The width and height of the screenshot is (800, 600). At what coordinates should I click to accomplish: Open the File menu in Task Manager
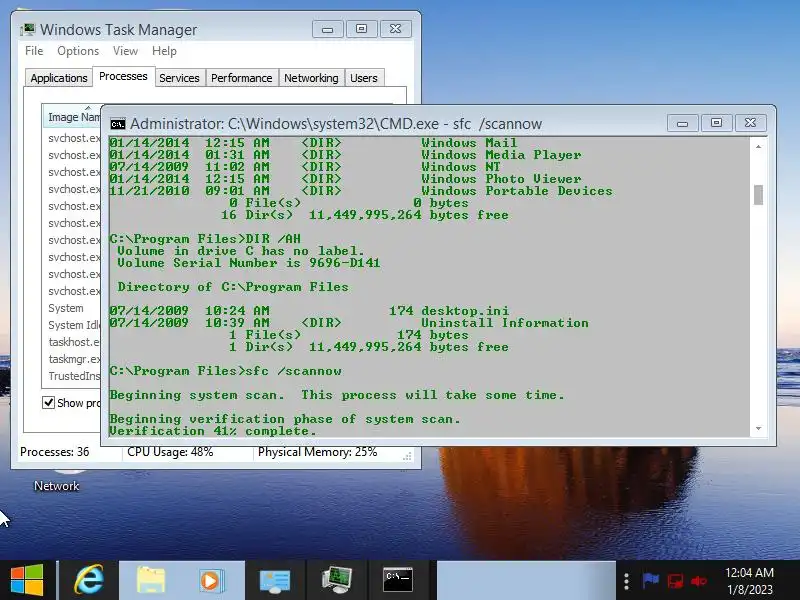click(x=34, y=51)
